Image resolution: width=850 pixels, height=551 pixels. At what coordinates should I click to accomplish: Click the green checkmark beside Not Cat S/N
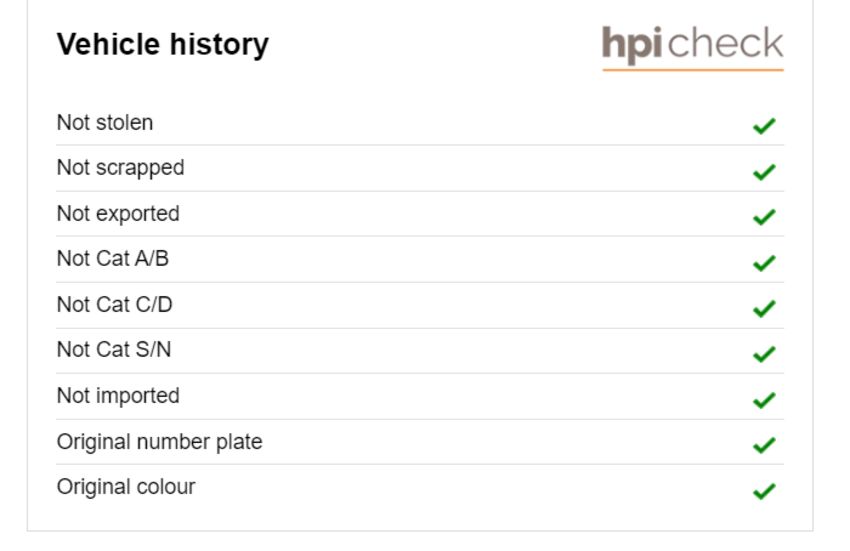point(764,354)
